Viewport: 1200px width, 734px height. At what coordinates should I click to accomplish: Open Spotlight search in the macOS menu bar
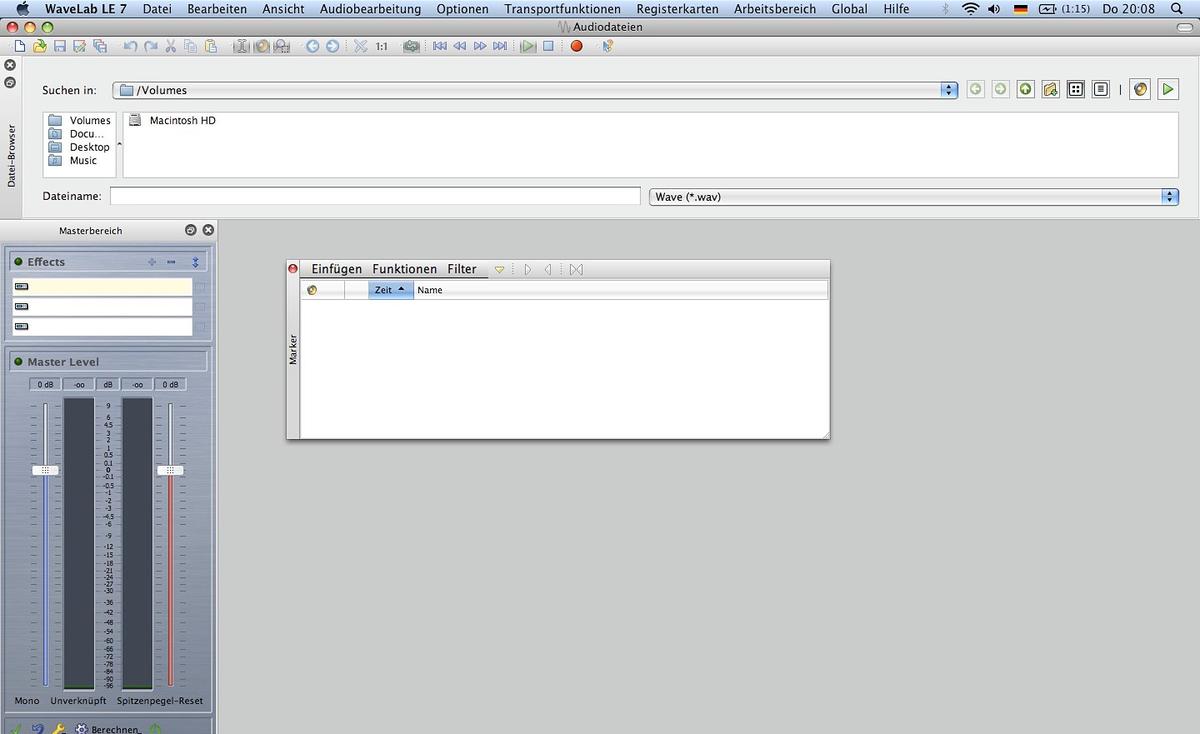(1176, 9)
